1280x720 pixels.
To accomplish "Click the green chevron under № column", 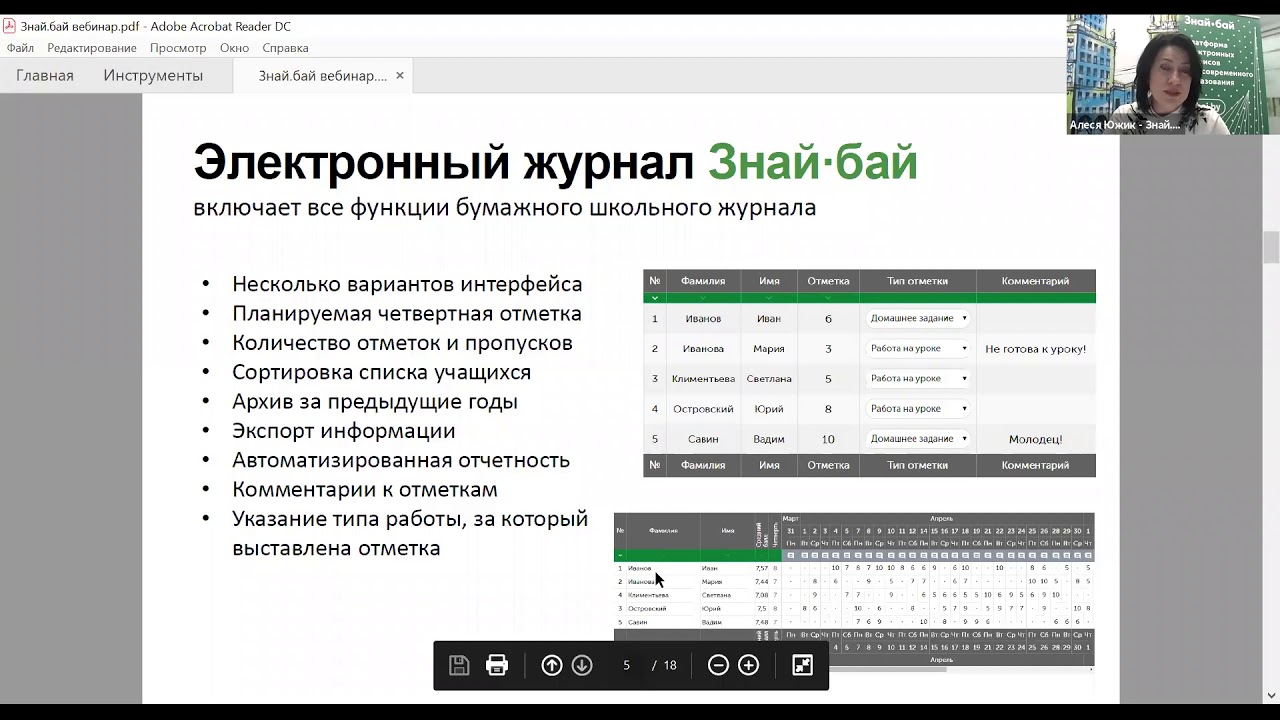I will (655, 298).
